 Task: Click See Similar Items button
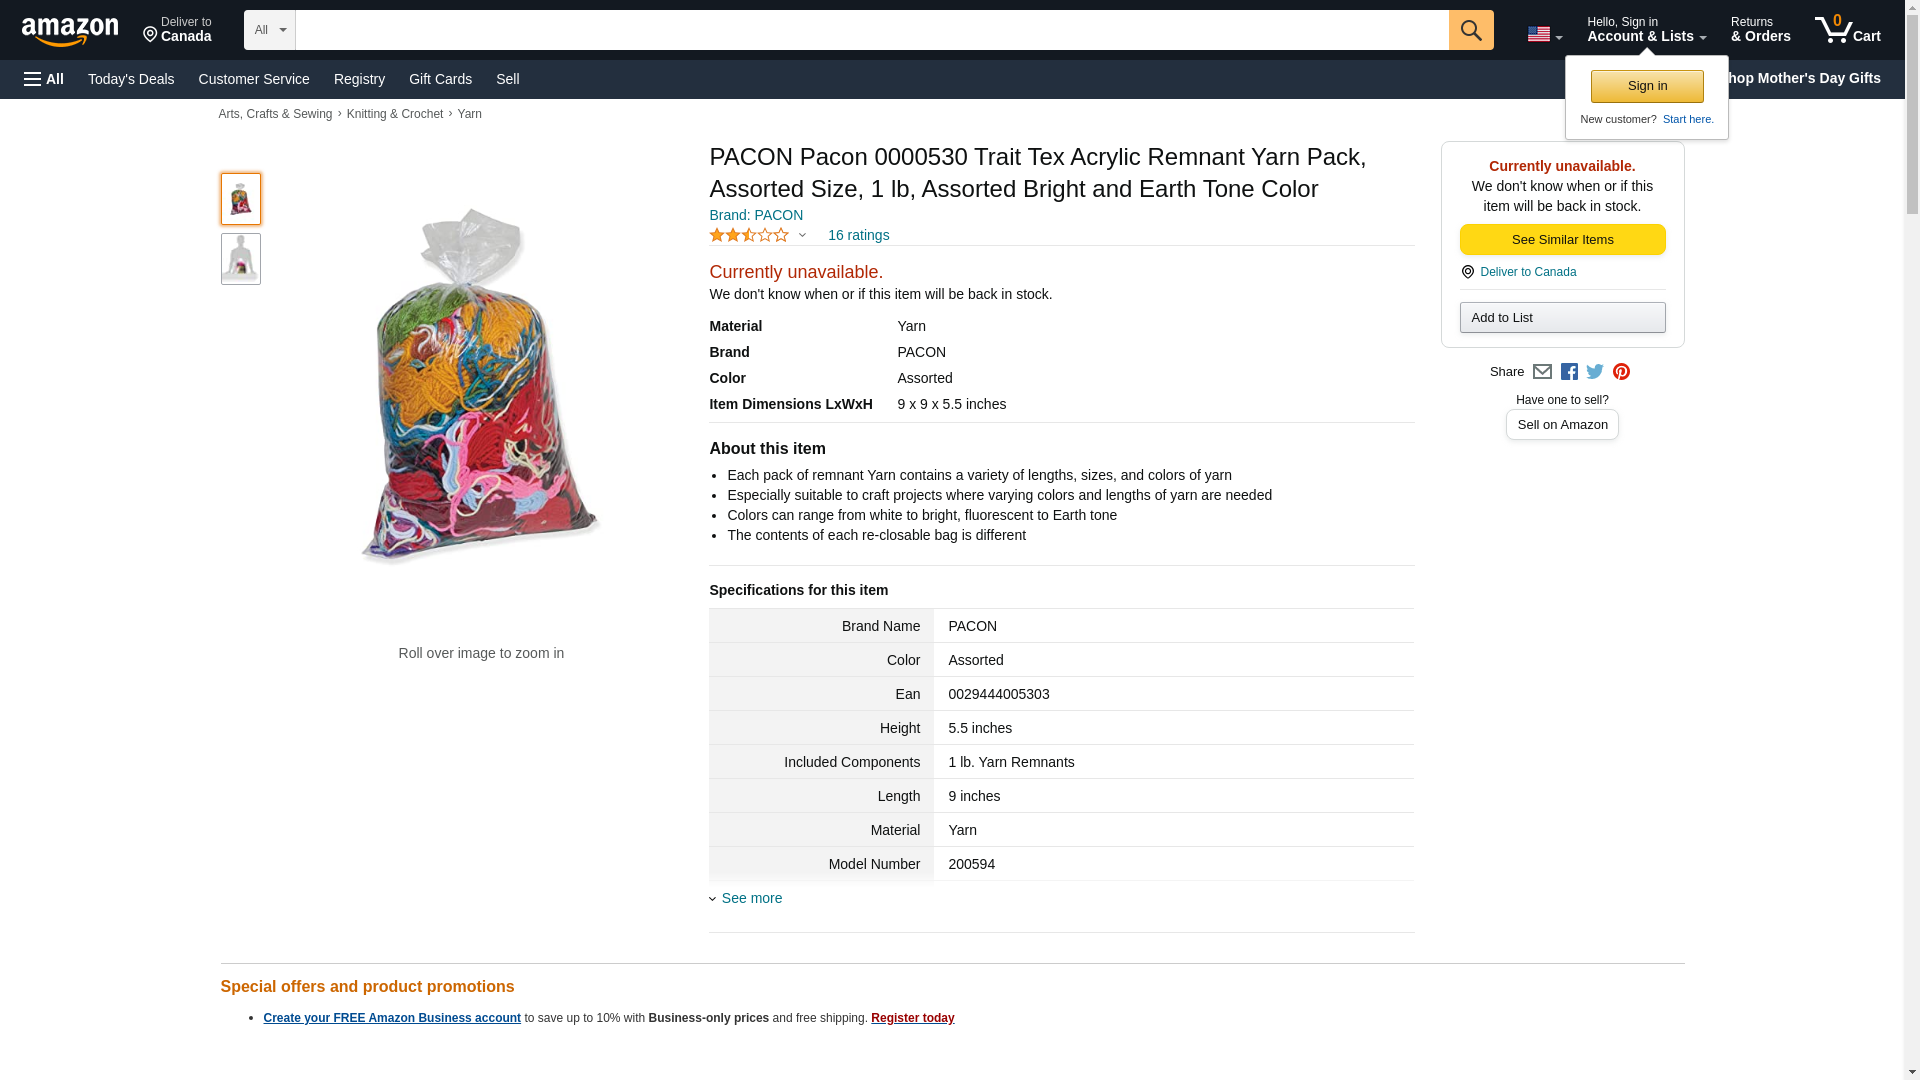[1562, 240]
